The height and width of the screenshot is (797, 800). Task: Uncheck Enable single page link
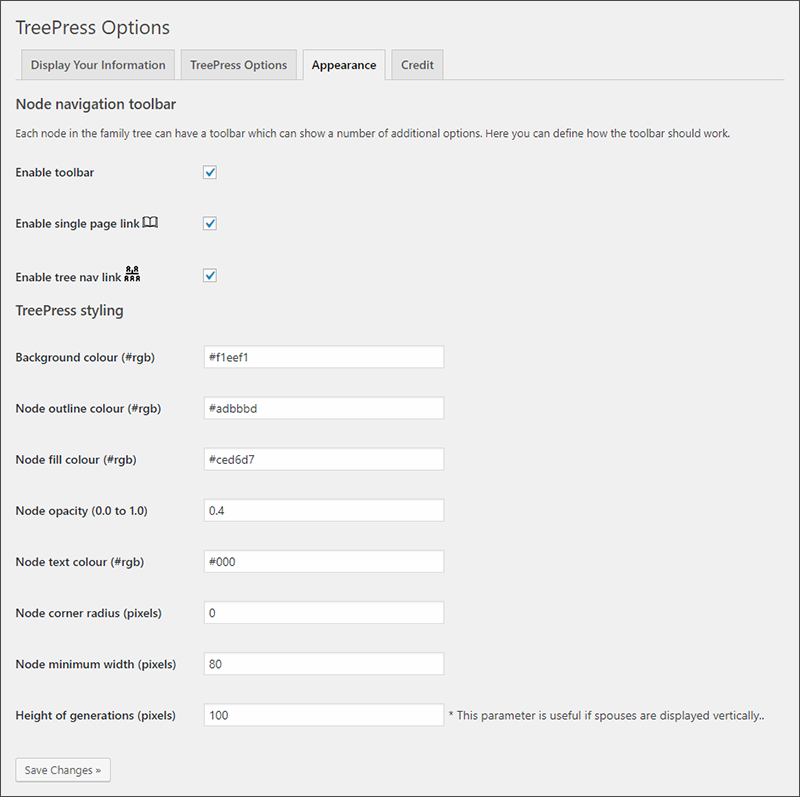click(x=210, y=223)
